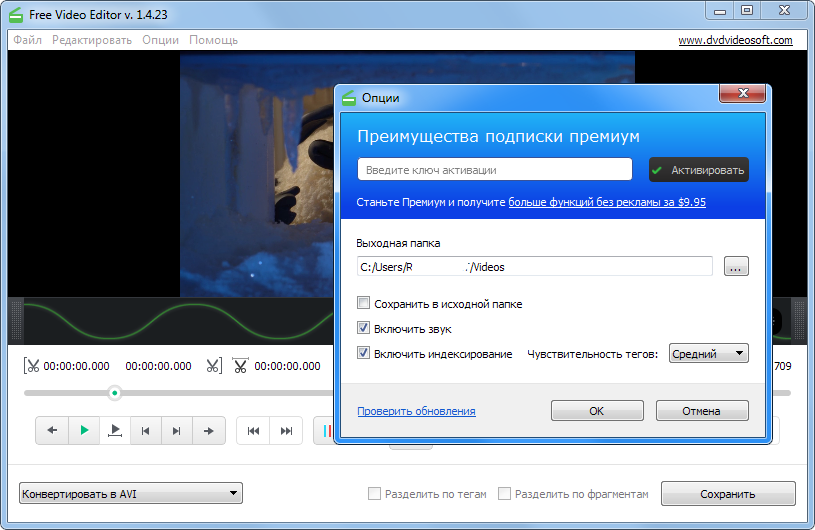Click the green checkmark on Активировать

click(x=657, y=170)
